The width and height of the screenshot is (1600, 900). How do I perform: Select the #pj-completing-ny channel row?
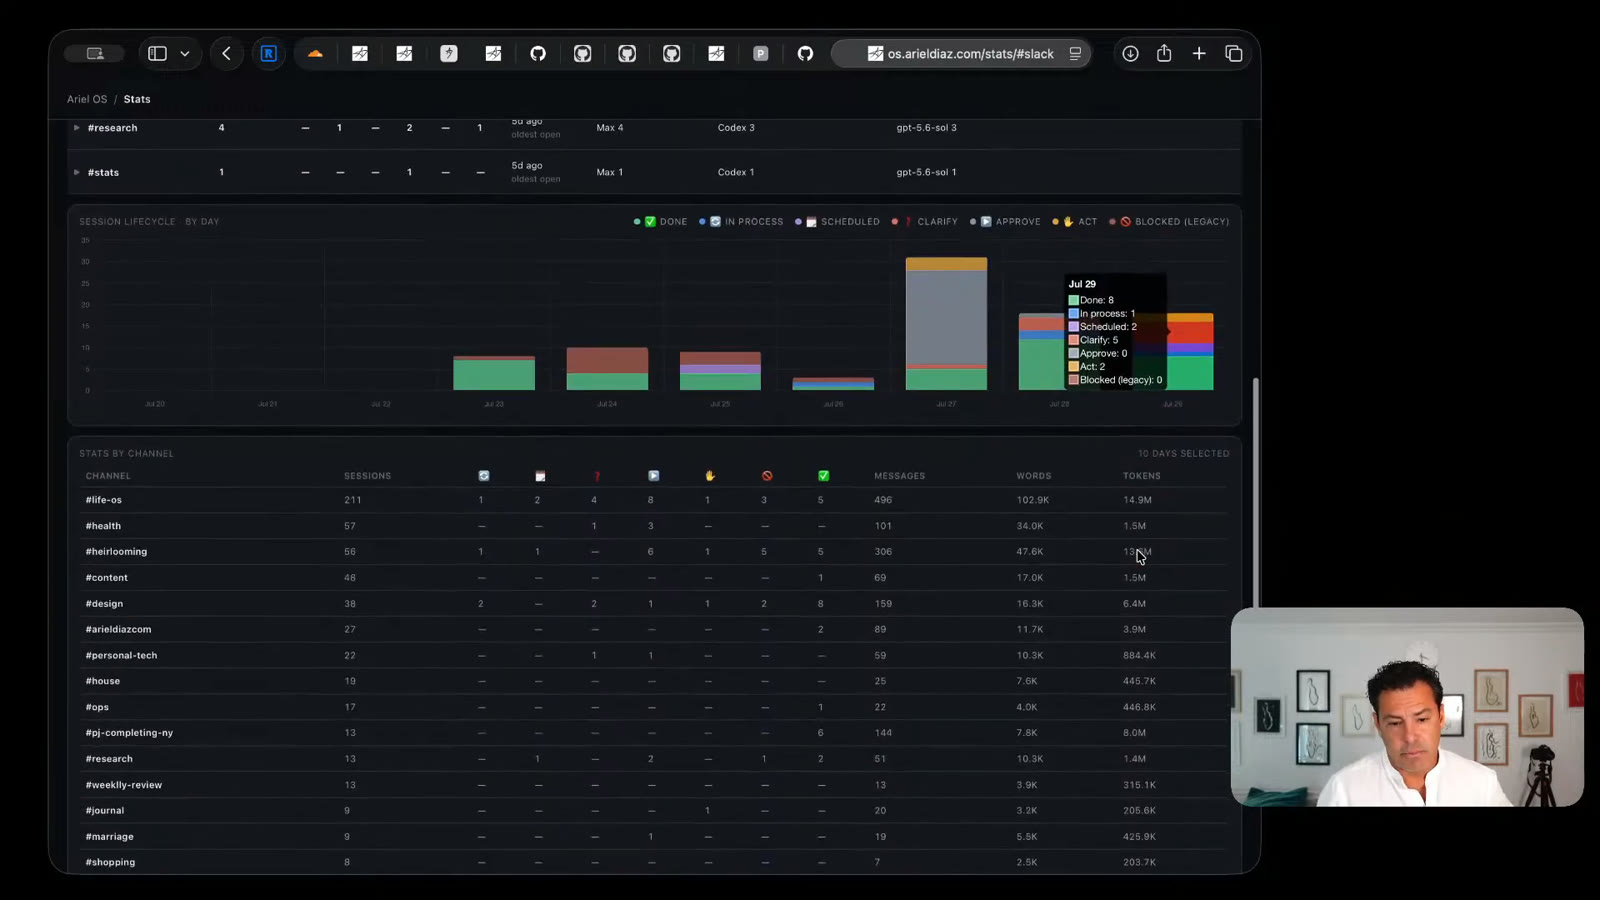click(x=655, y=733)
